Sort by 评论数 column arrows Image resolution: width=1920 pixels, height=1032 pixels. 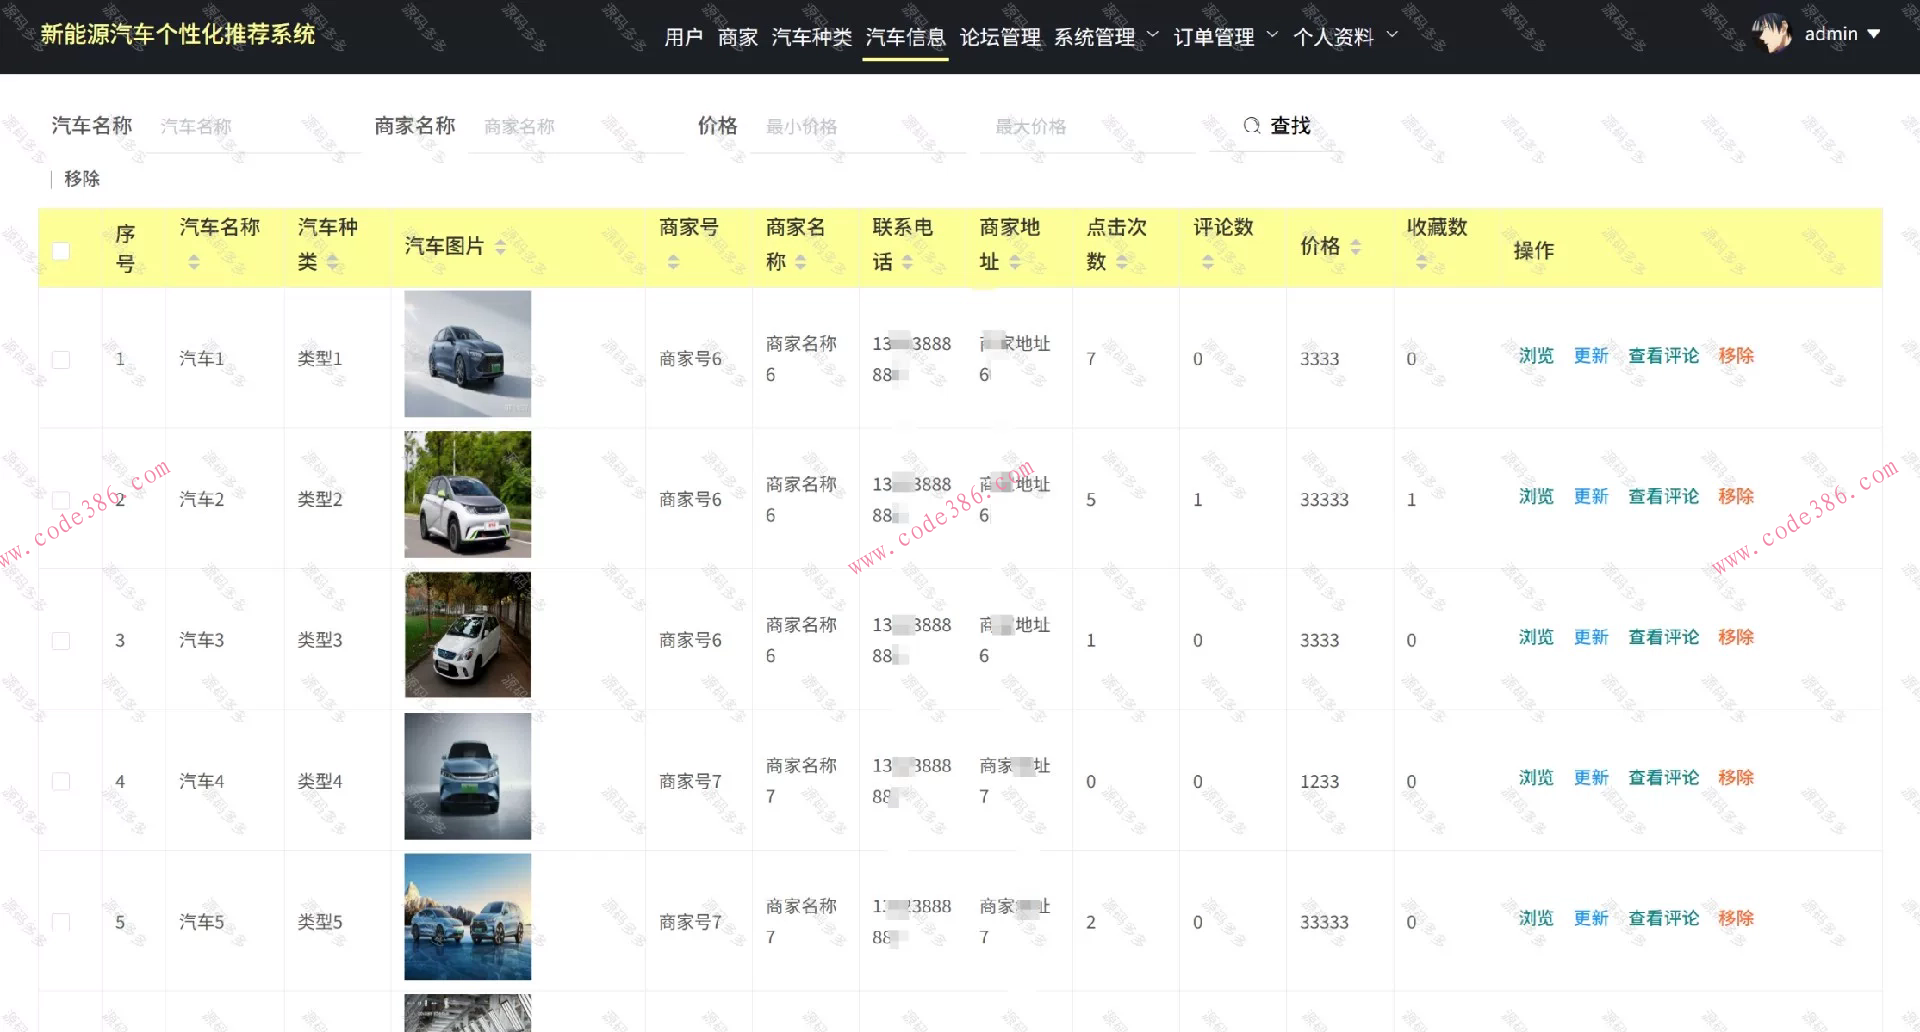coord(1210,263)
